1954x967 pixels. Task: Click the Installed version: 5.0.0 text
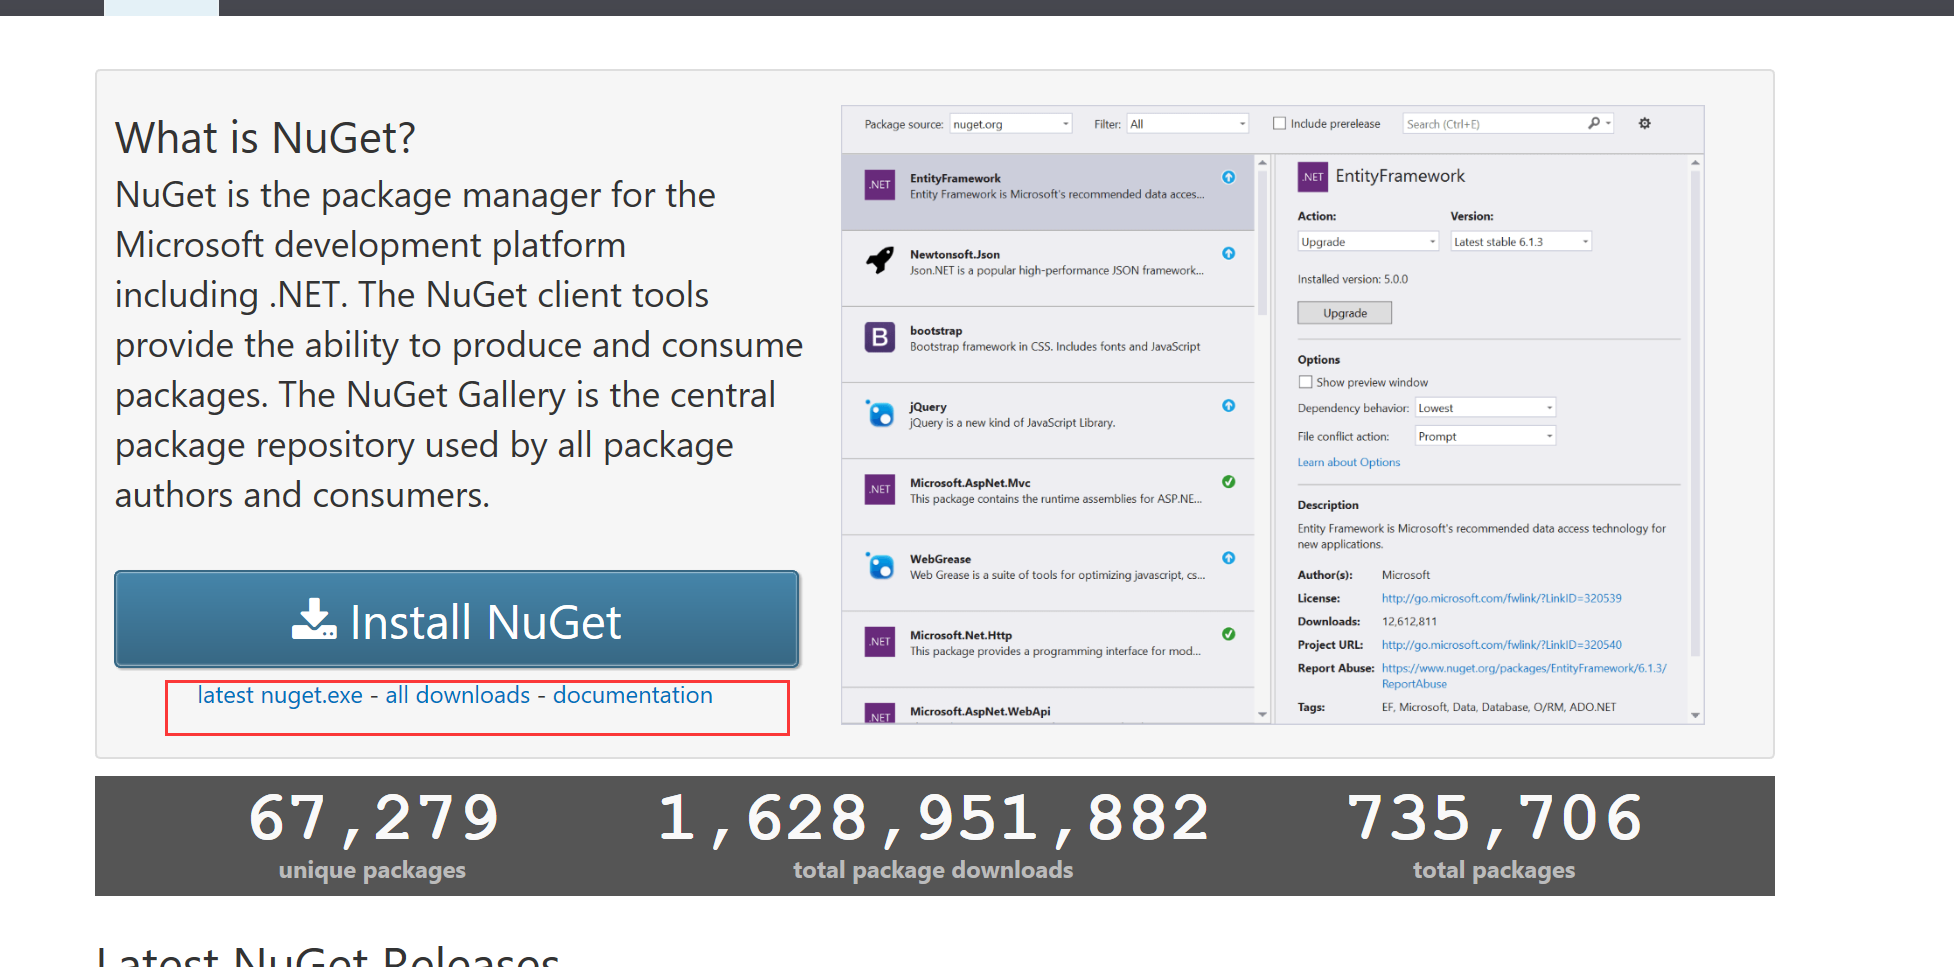[x=1353, y=280]
